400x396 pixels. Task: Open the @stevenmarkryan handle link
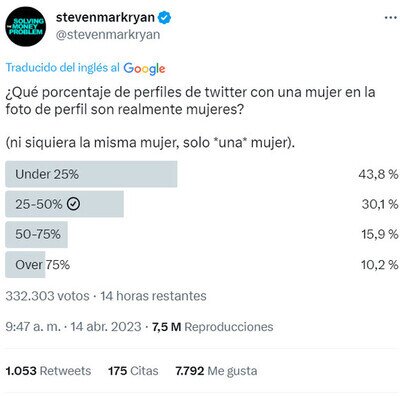108,35
